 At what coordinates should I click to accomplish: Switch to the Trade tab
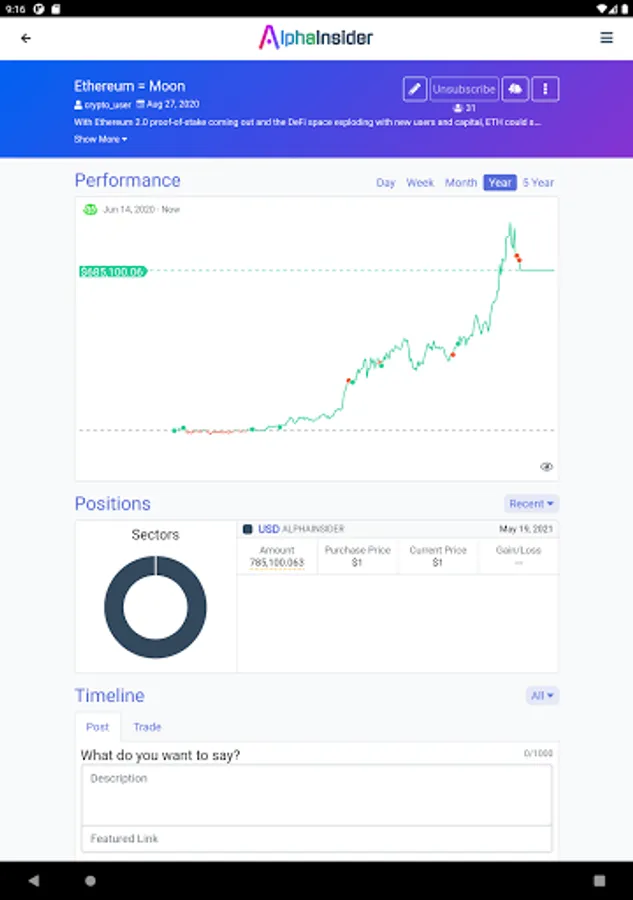click(x=147, y=727)
